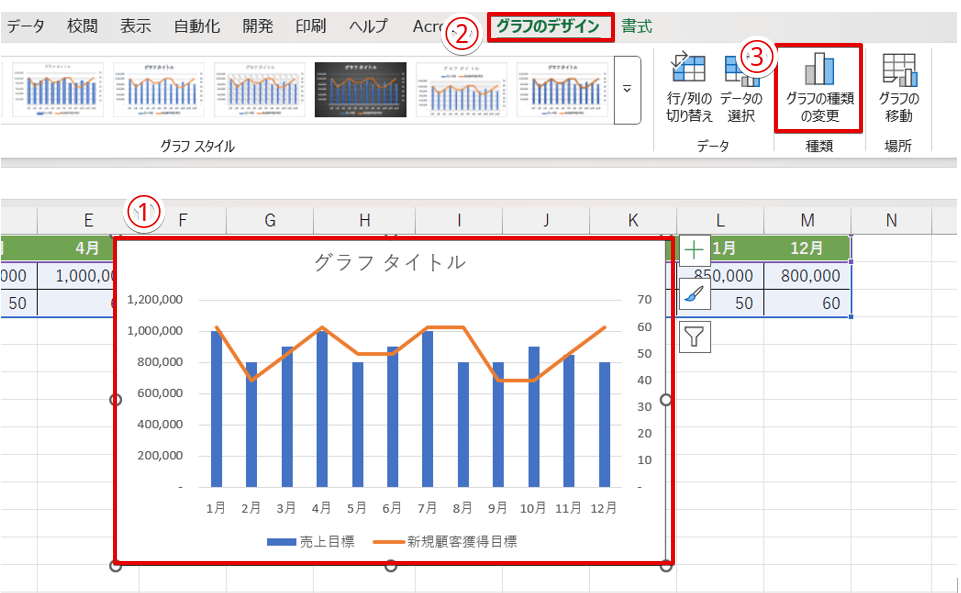The width and height of the screenshot is (961, 593).
Task: Open the ヘルプ menu tab
Action: click(x=367, y=27)
